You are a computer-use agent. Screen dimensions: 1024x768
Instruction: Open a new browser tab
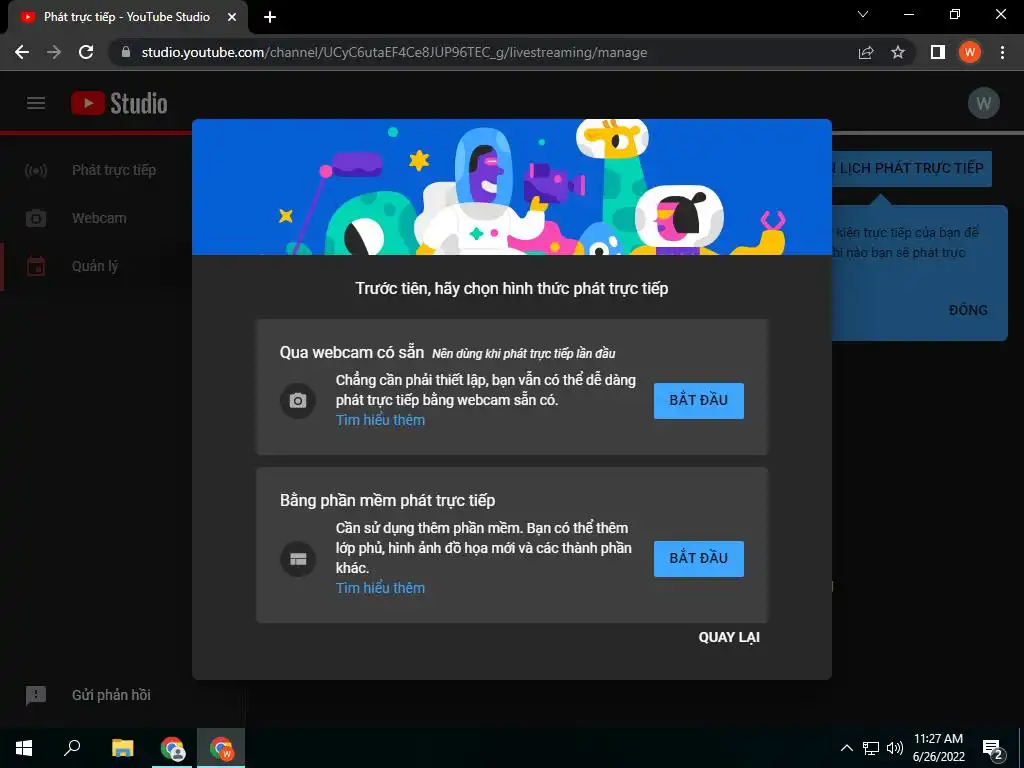(270, 17)
